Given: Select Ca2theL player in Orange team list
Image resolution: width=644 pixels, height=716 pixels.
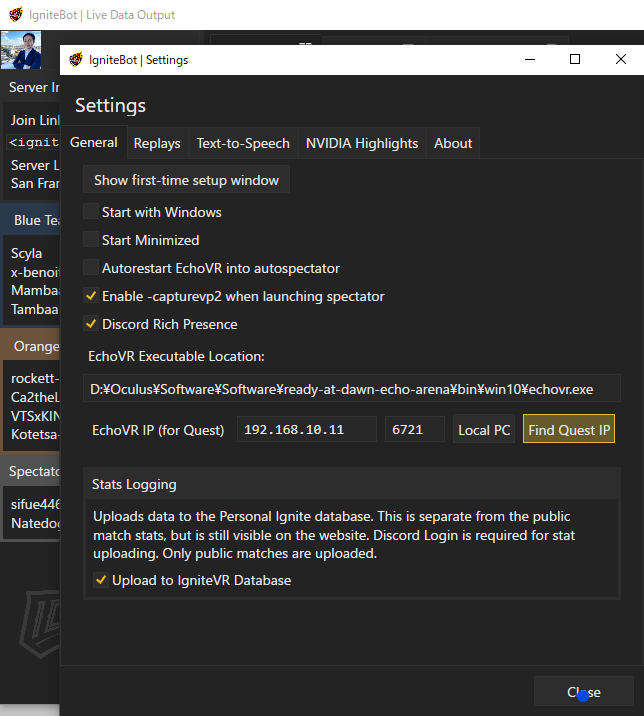Looking at the screenshot, I should click(x=35, y=397).
